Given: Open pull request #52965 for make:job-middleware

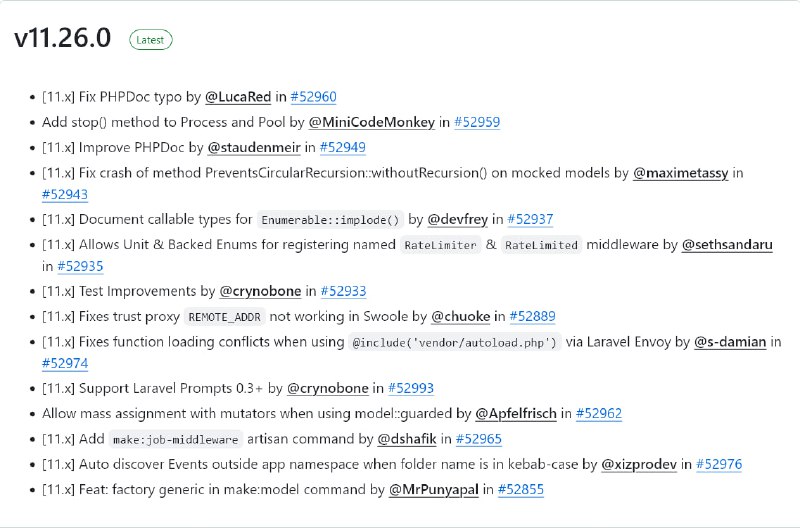Looking at the screenshot, I should click(479, 439).
